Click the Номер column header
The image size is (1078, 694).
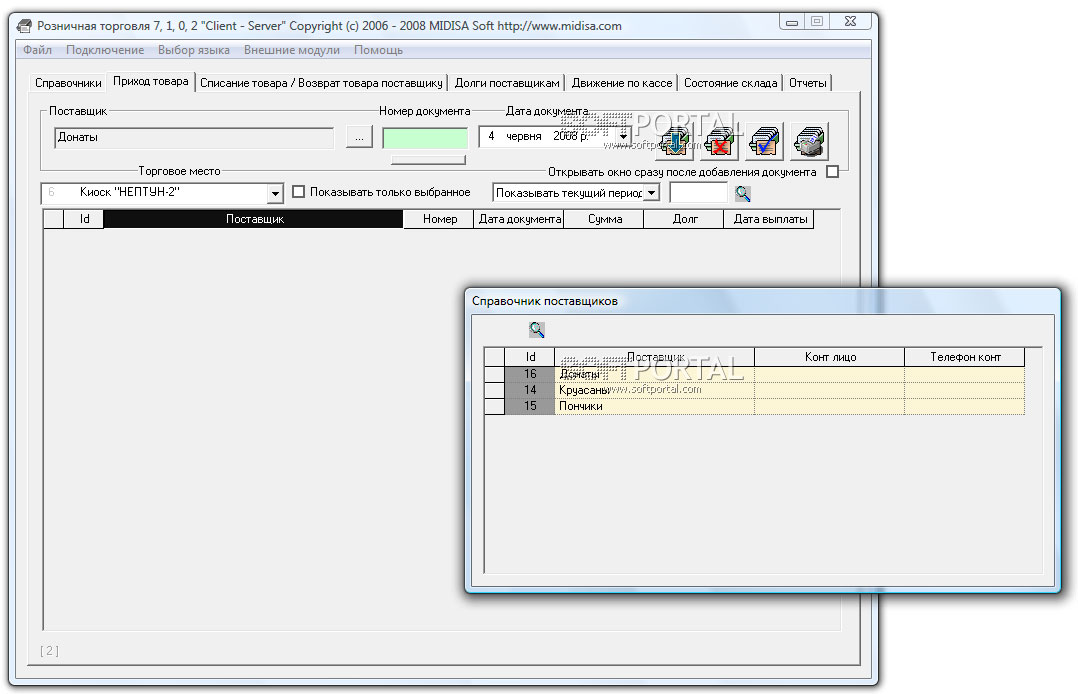(x=439, y=219)
